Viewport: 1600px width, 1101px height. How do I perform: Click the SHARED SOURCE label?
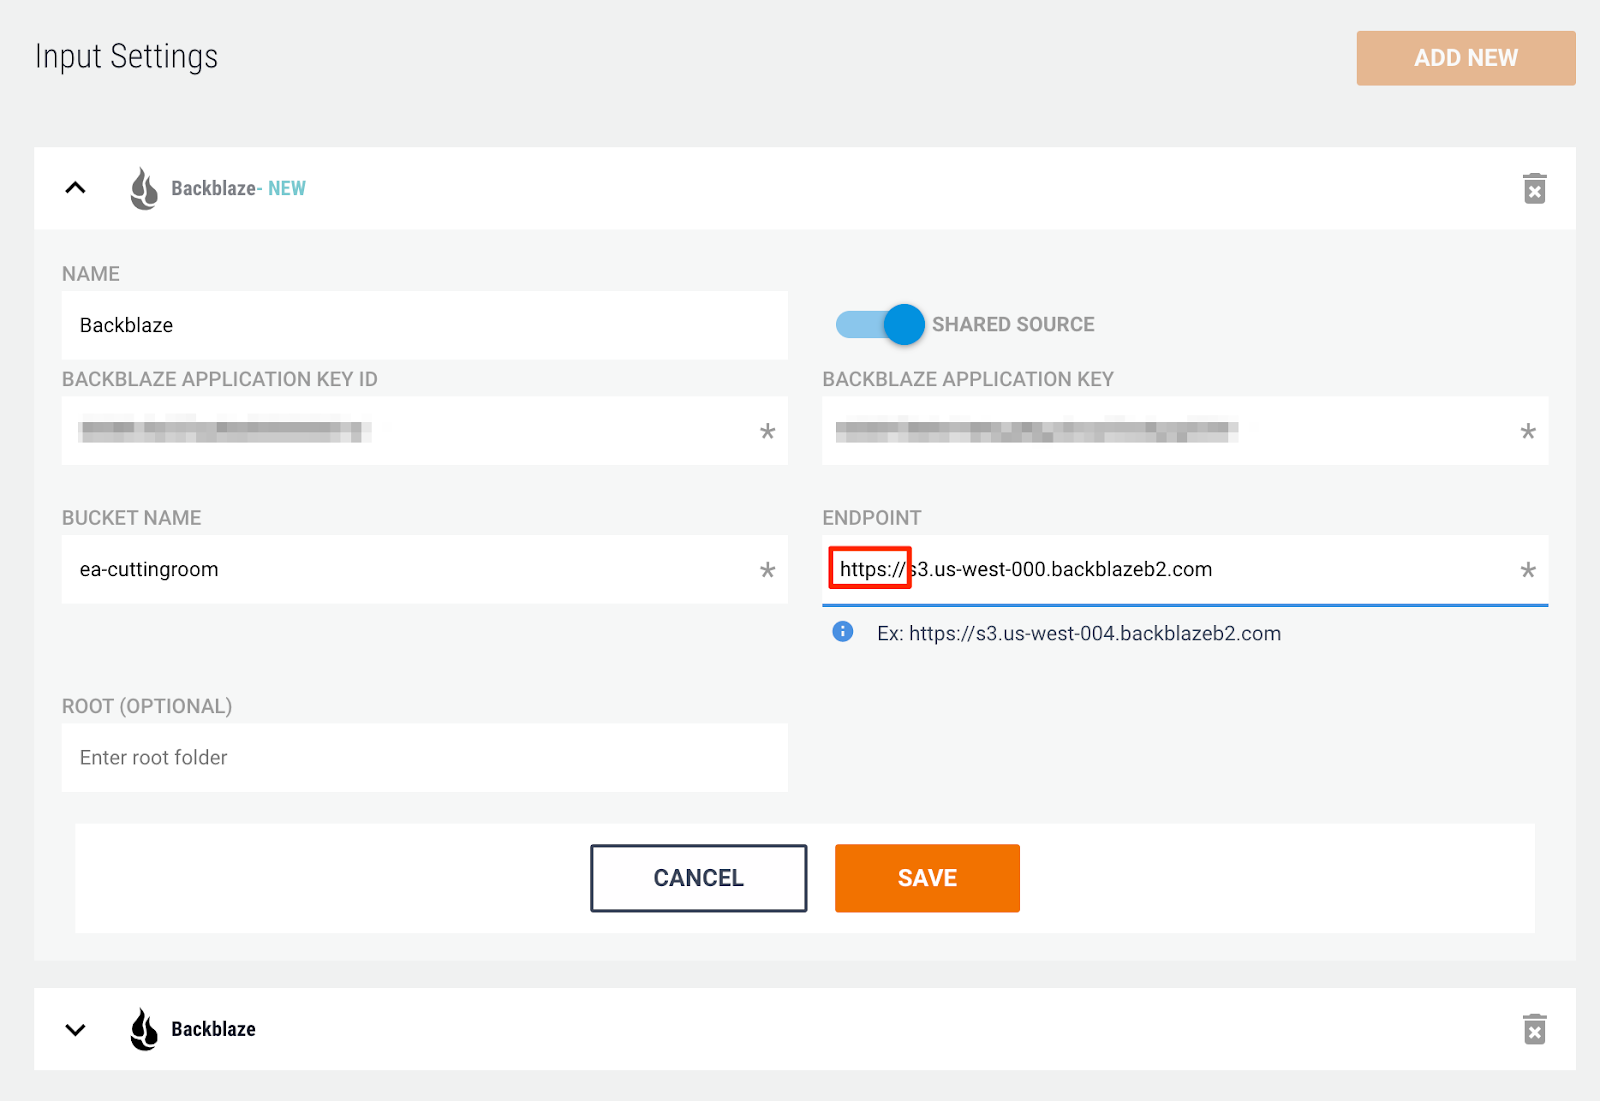click(x=1013, y=324)
